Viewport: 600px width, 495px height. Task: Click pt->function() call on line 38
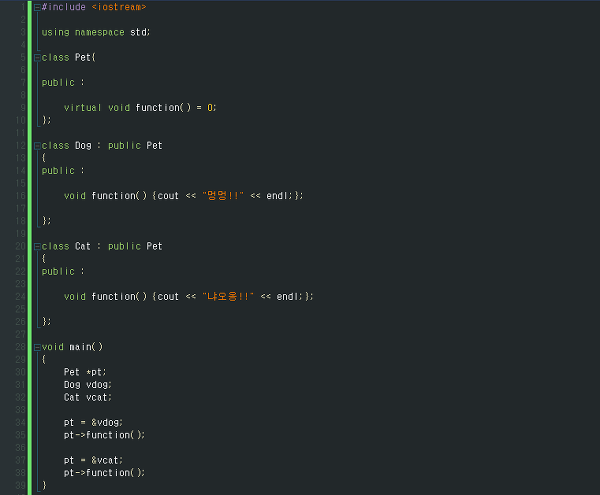[104, 472]
